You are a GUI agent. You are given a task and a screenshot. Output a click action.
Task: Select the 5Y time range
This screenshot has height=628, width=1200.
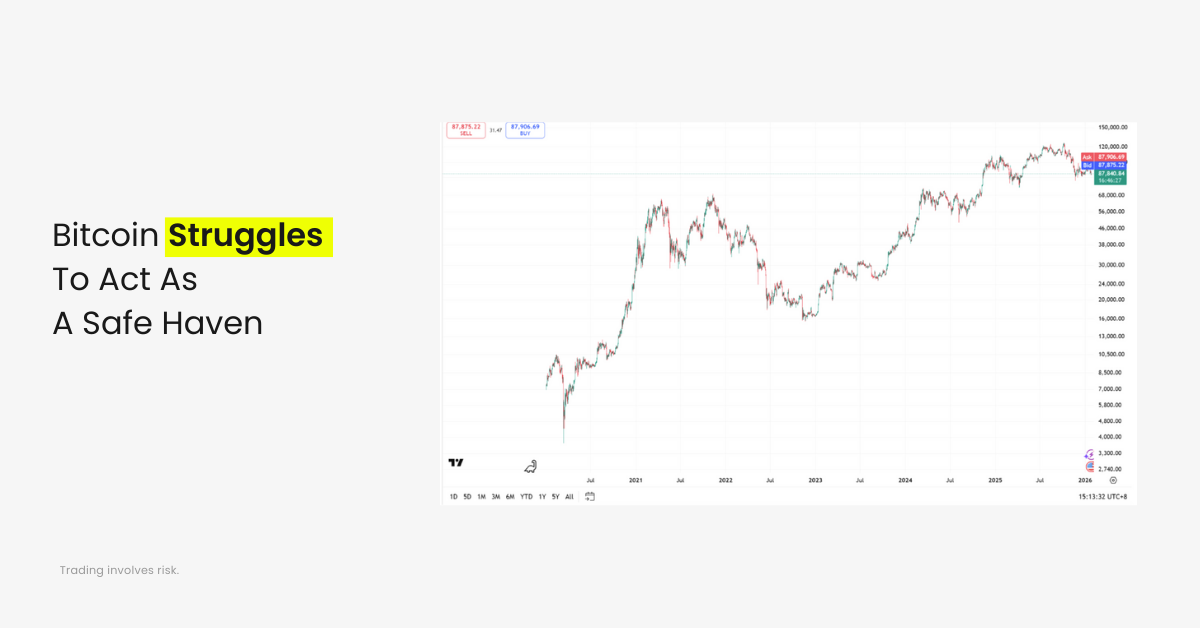pyautogui.click(x=555, y=496)
